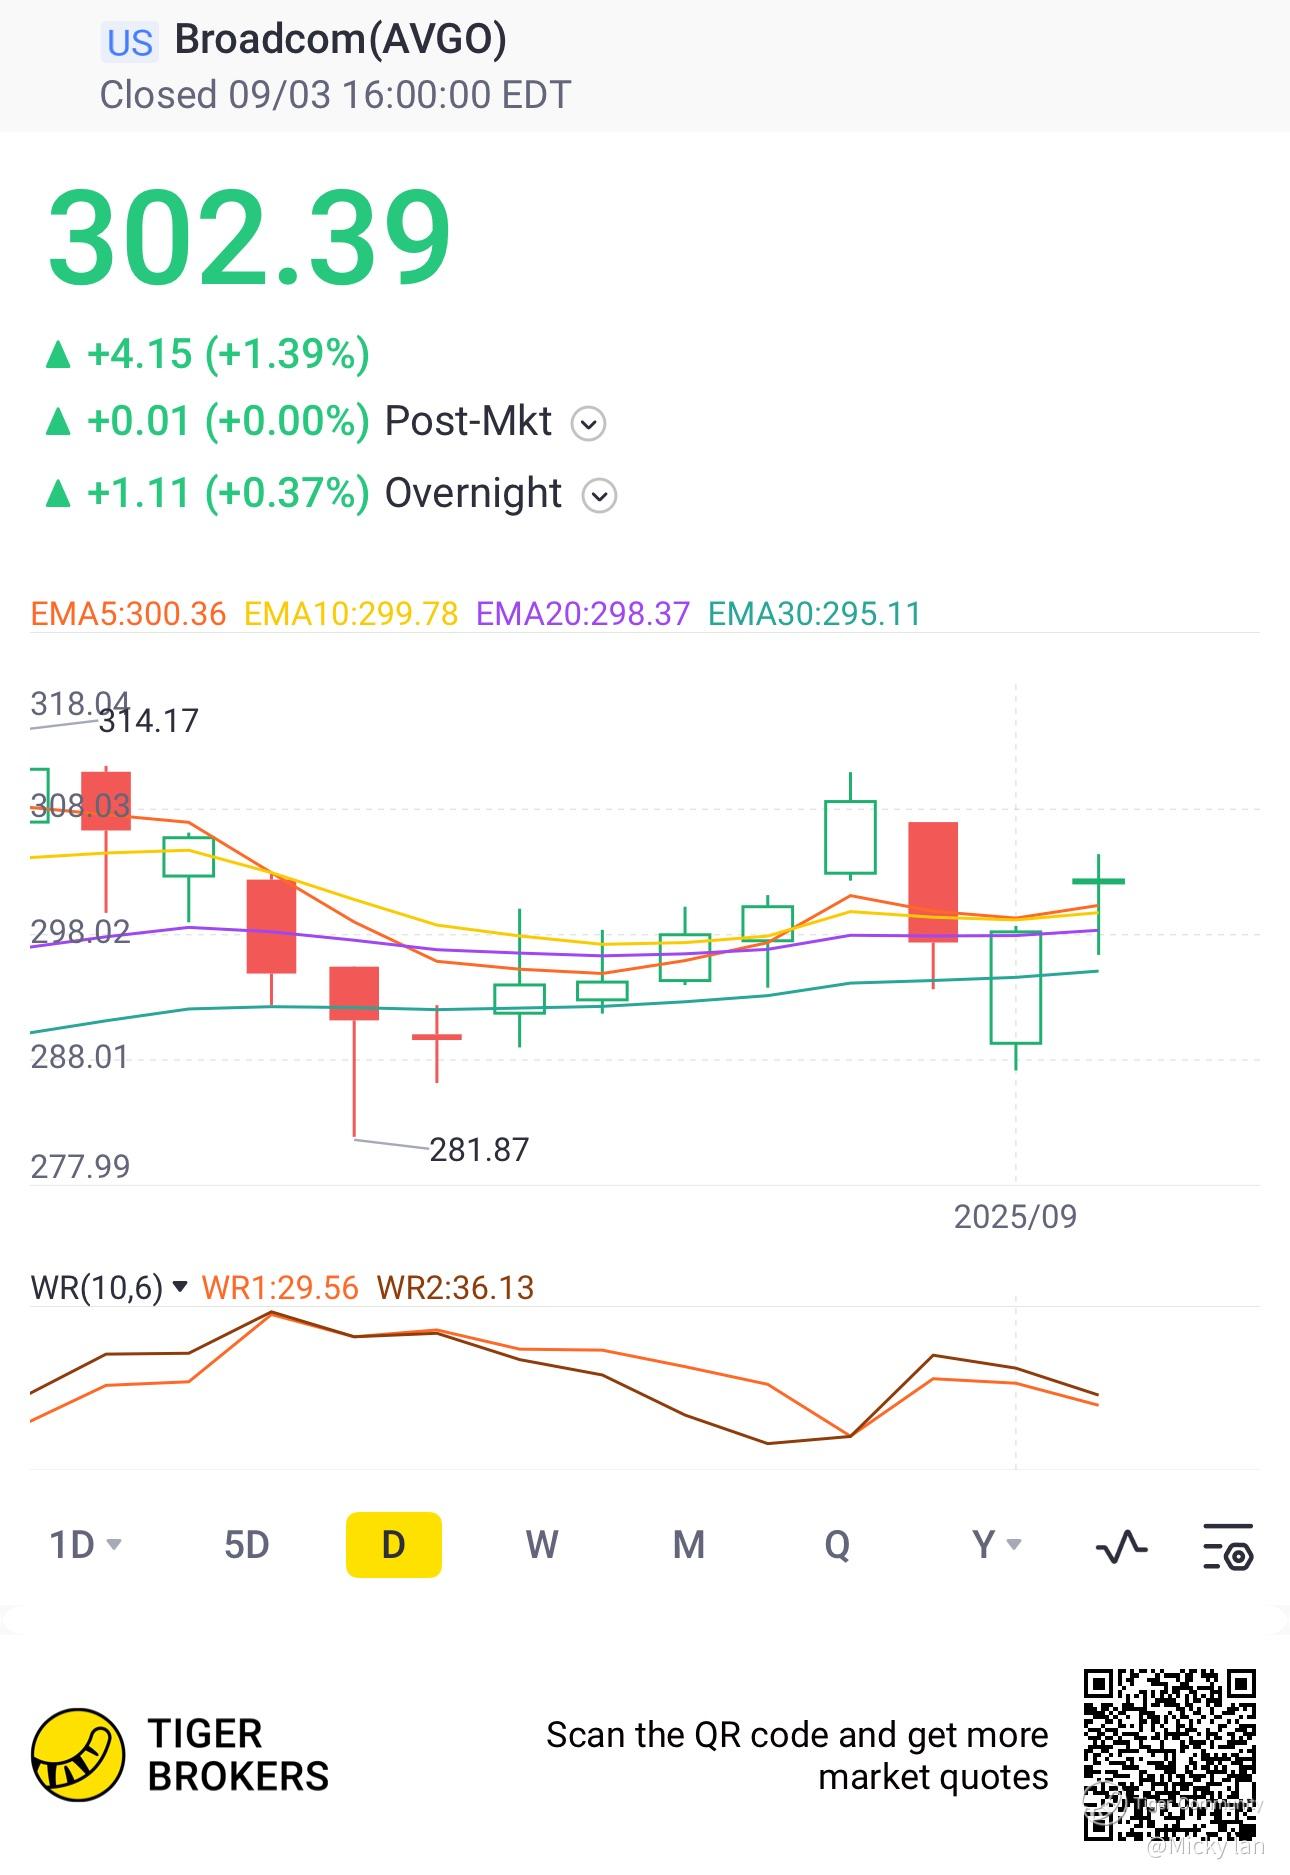Open chart display settings icon
Screen dimensions: 1290x1875
tap(1228, 1547)
